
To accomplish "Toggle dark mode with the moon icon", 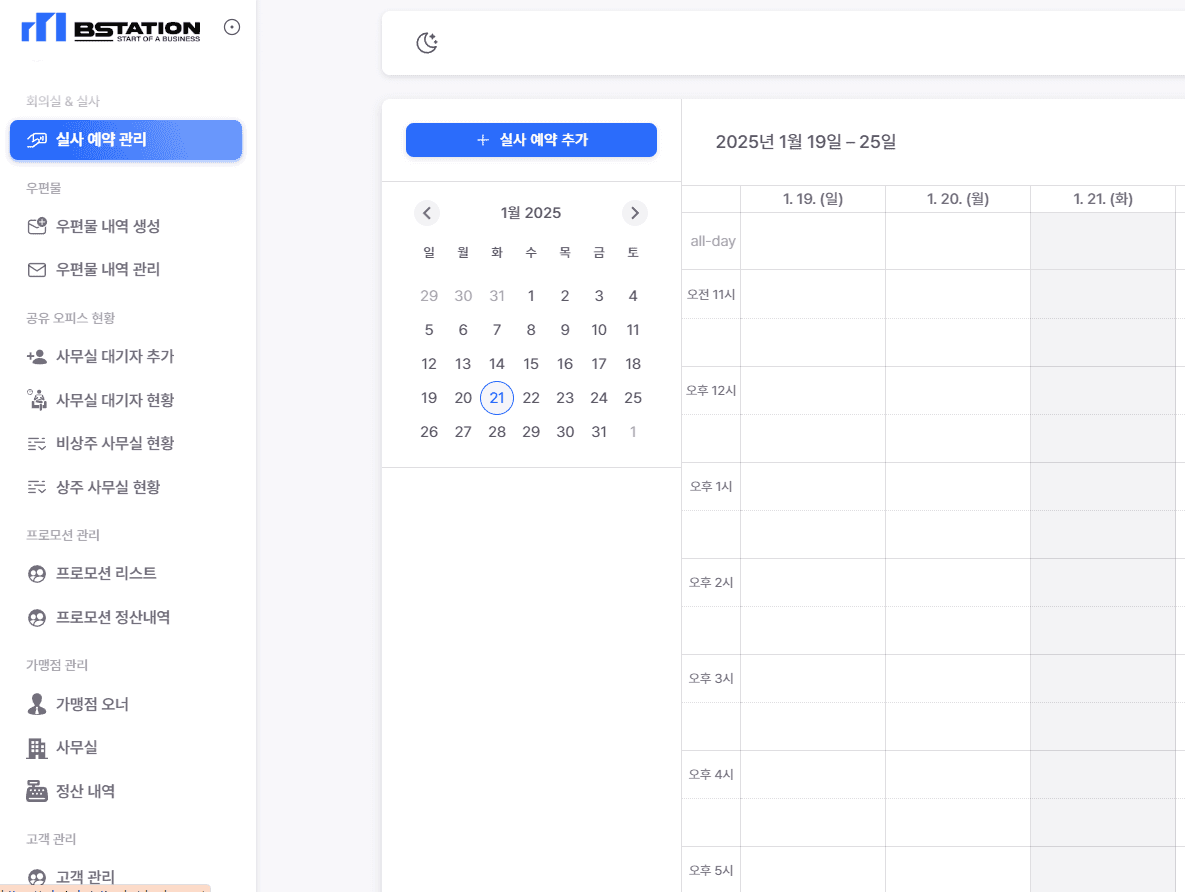I will [427, 43].
